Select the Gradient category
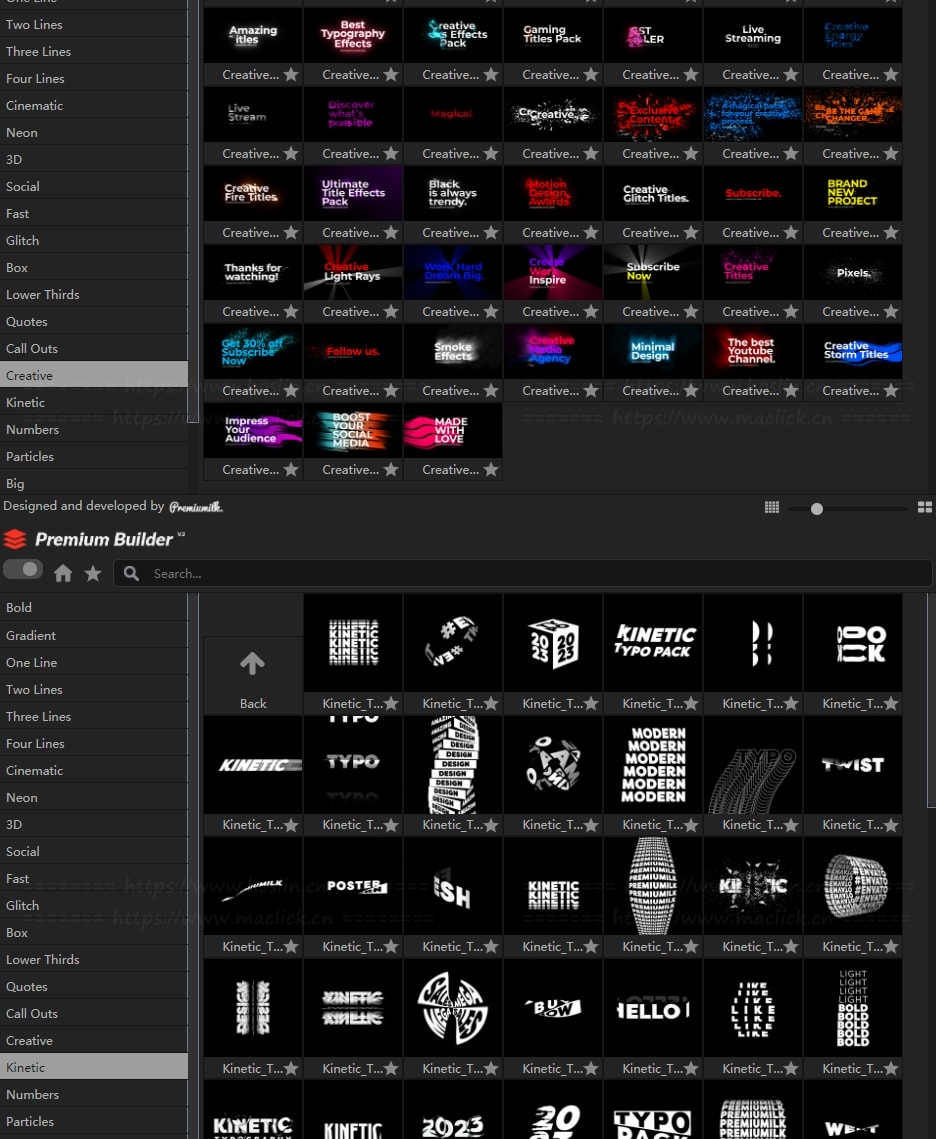 point(94,635)
